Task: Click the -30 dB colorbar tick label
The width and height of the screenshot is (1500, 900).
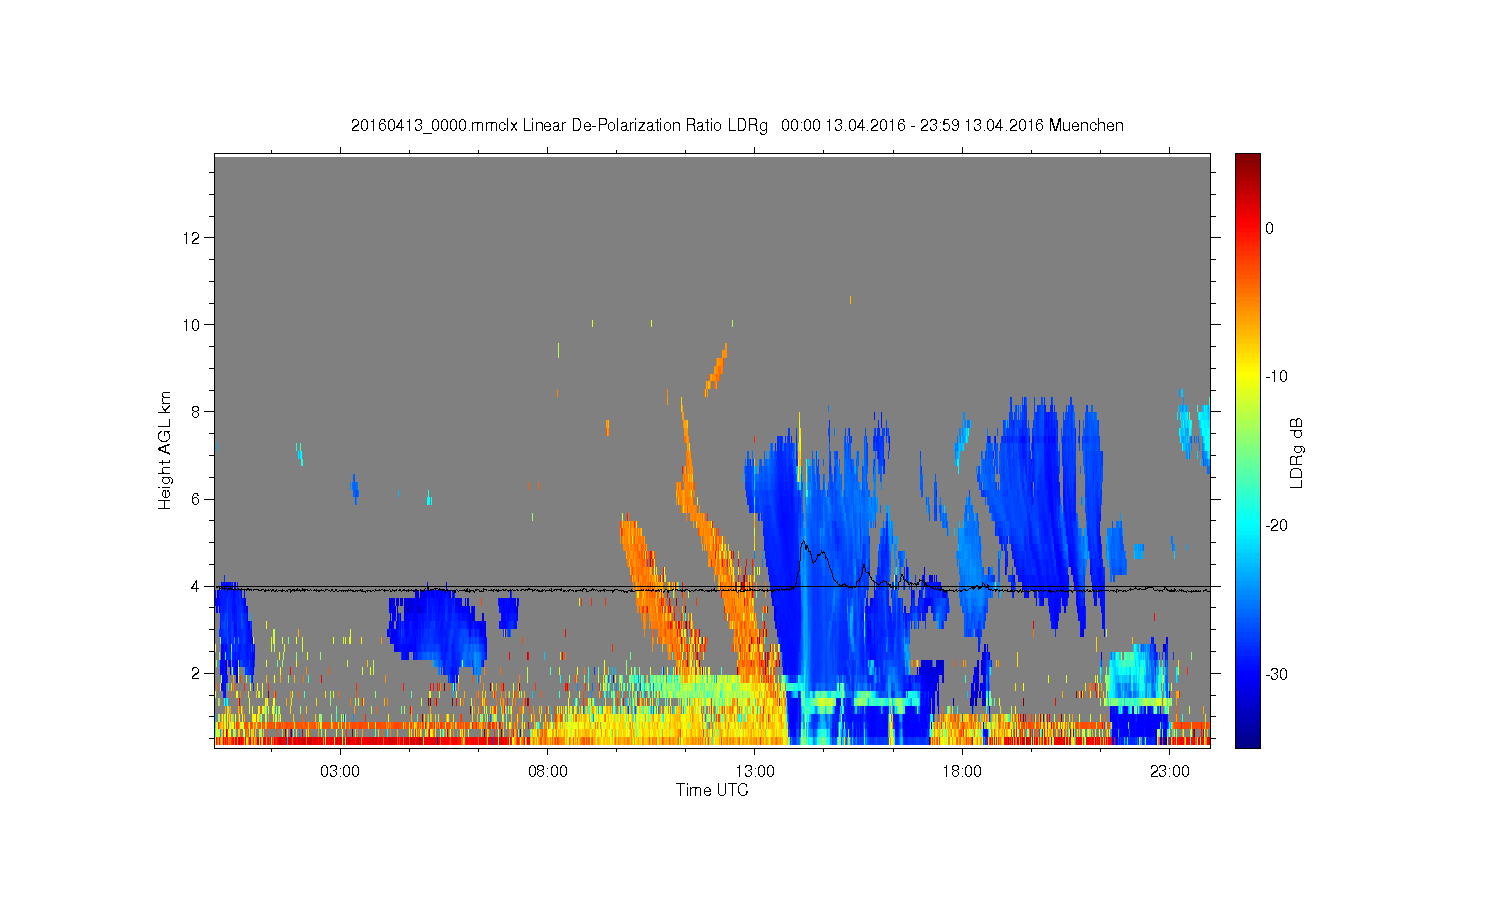Action: 1276,675
